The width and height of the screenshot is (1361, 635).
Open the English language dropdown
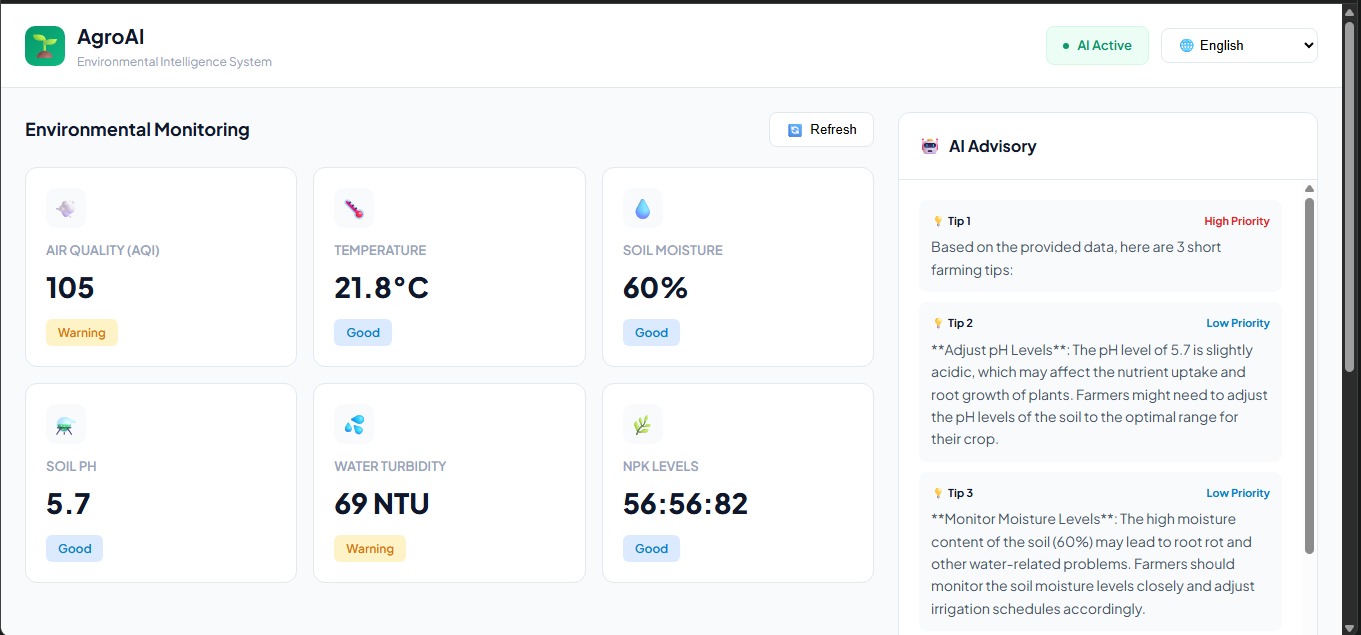pyautogui.click(x=1238, y=46)
